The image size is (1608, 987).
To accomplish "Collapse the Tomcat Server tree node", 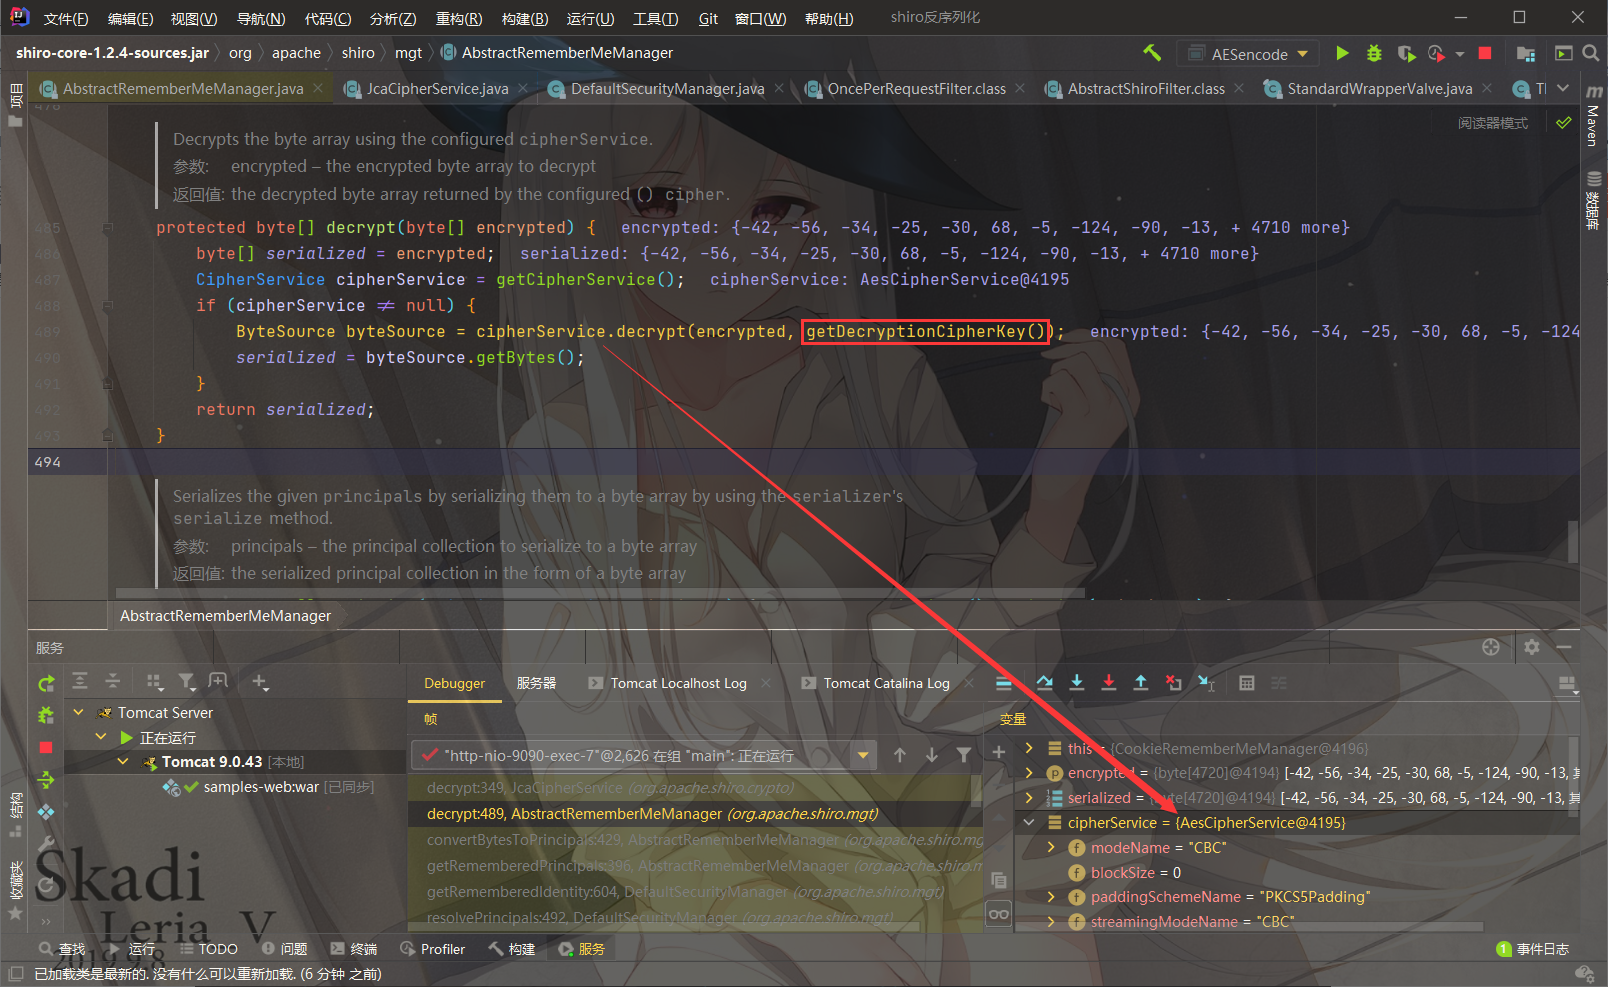I will [x=78, y=712].
